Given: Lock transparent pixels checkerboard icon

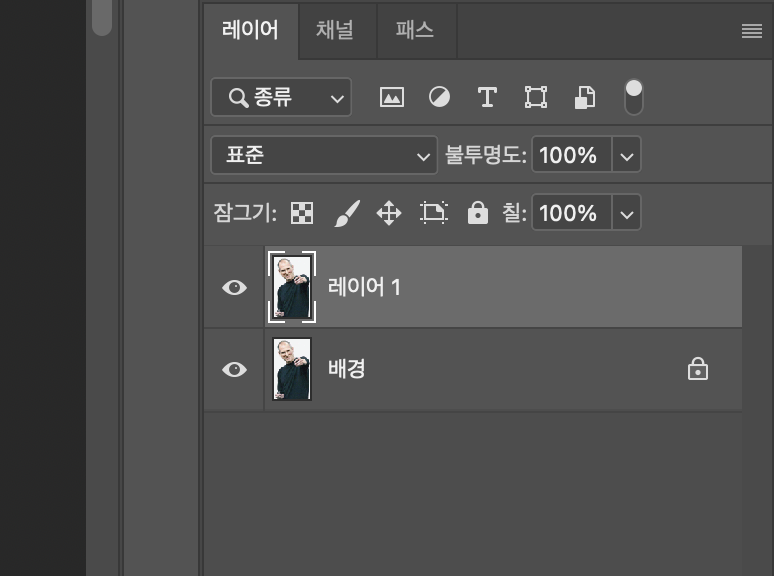Looking at the screenshot, I should (302, 213).
